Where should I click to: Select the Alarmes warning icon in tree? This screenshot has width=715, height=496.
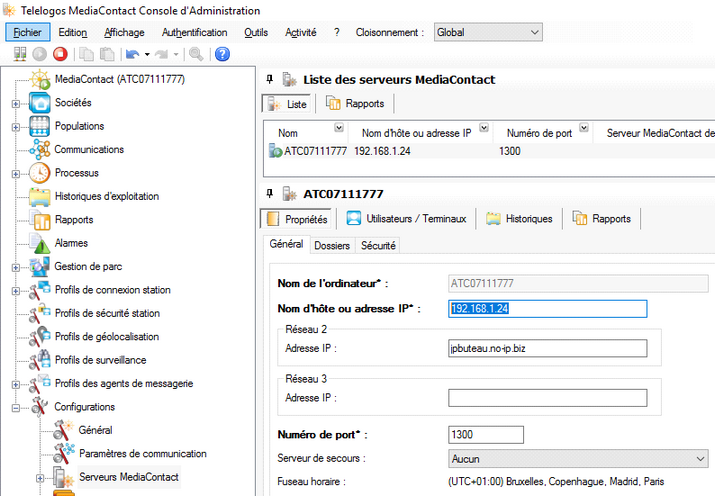[x=40, y=243]
